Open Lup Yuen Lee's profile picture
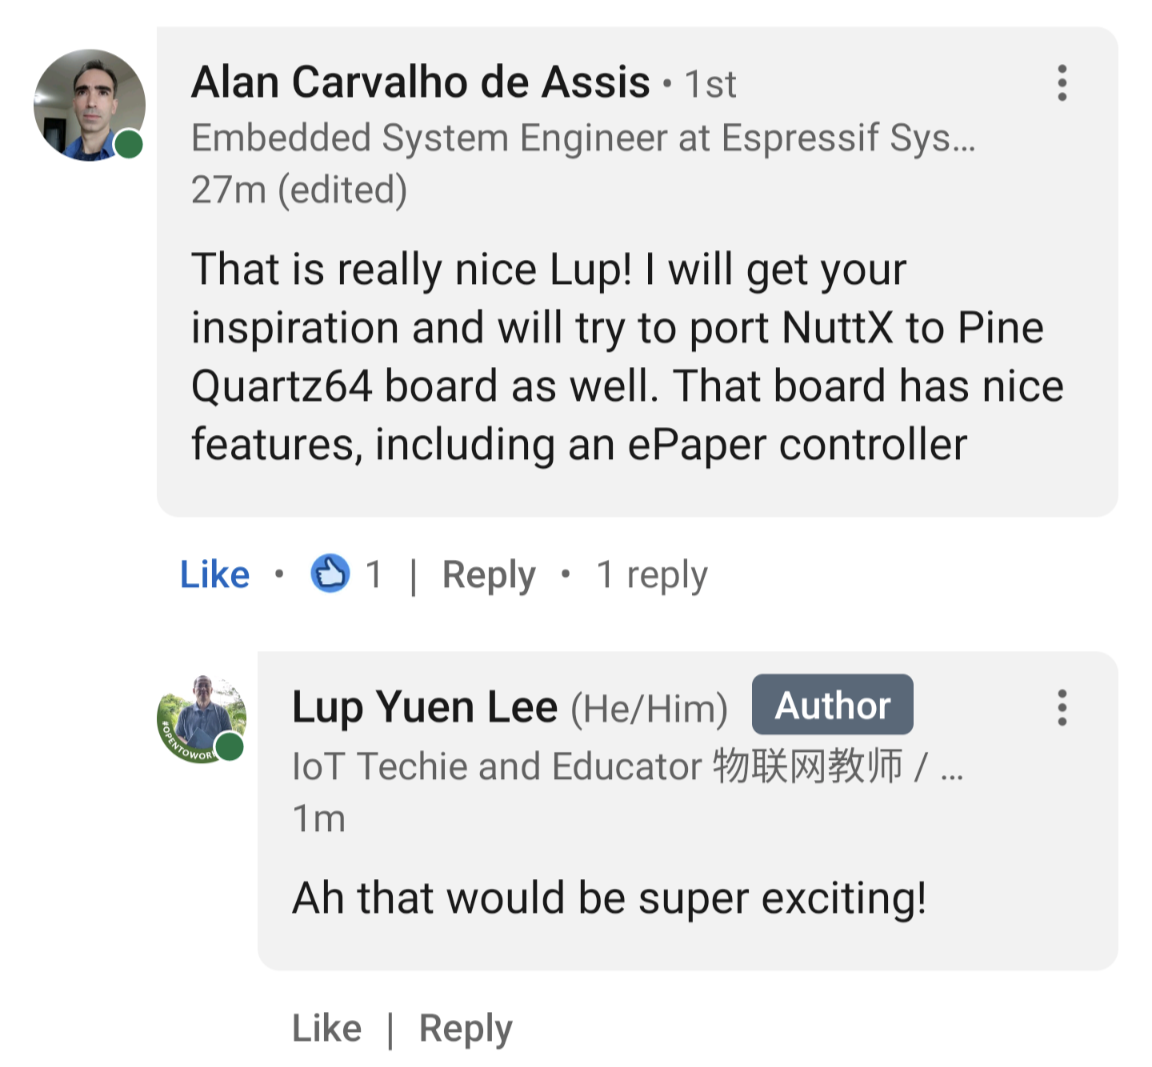Image resolution: width=1152 pixels, height=1067 pixels. tap(202, 718)
